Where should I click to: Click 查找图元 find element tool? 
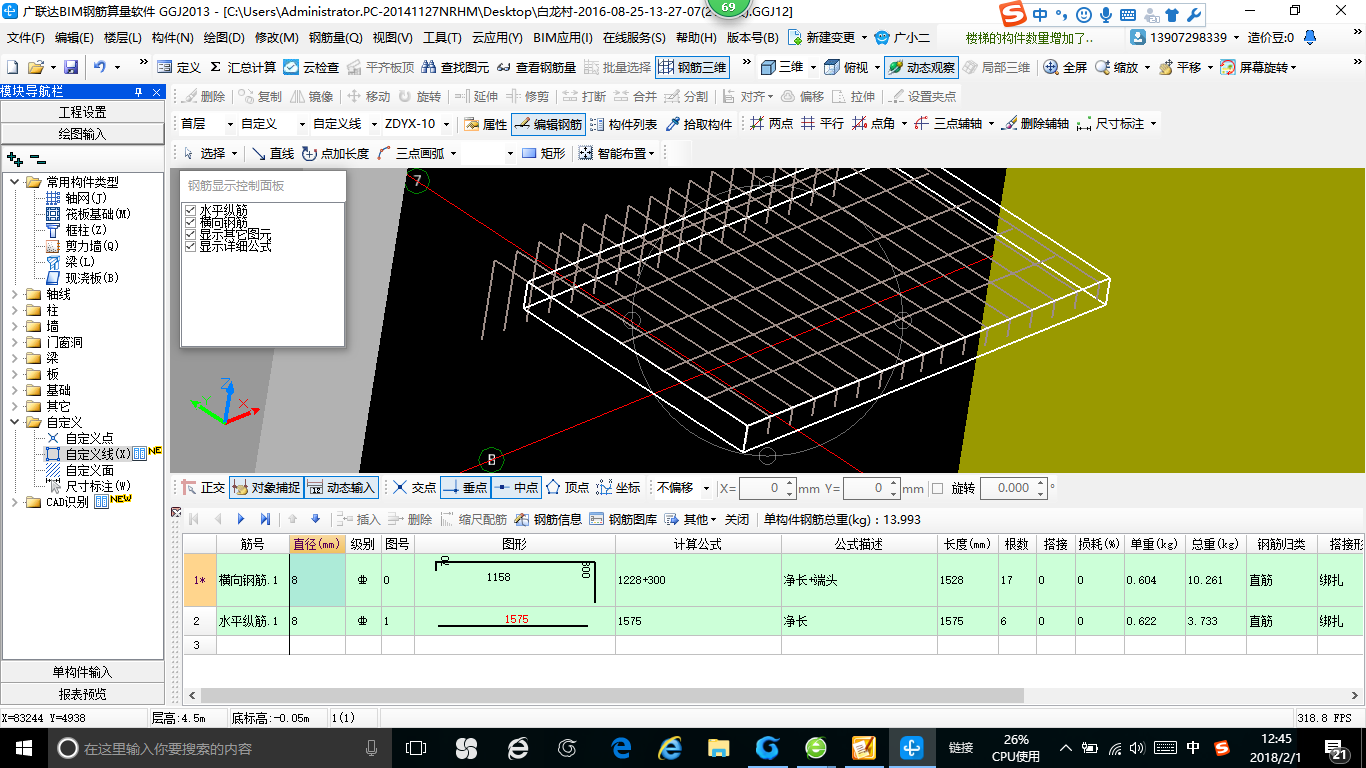455,67
